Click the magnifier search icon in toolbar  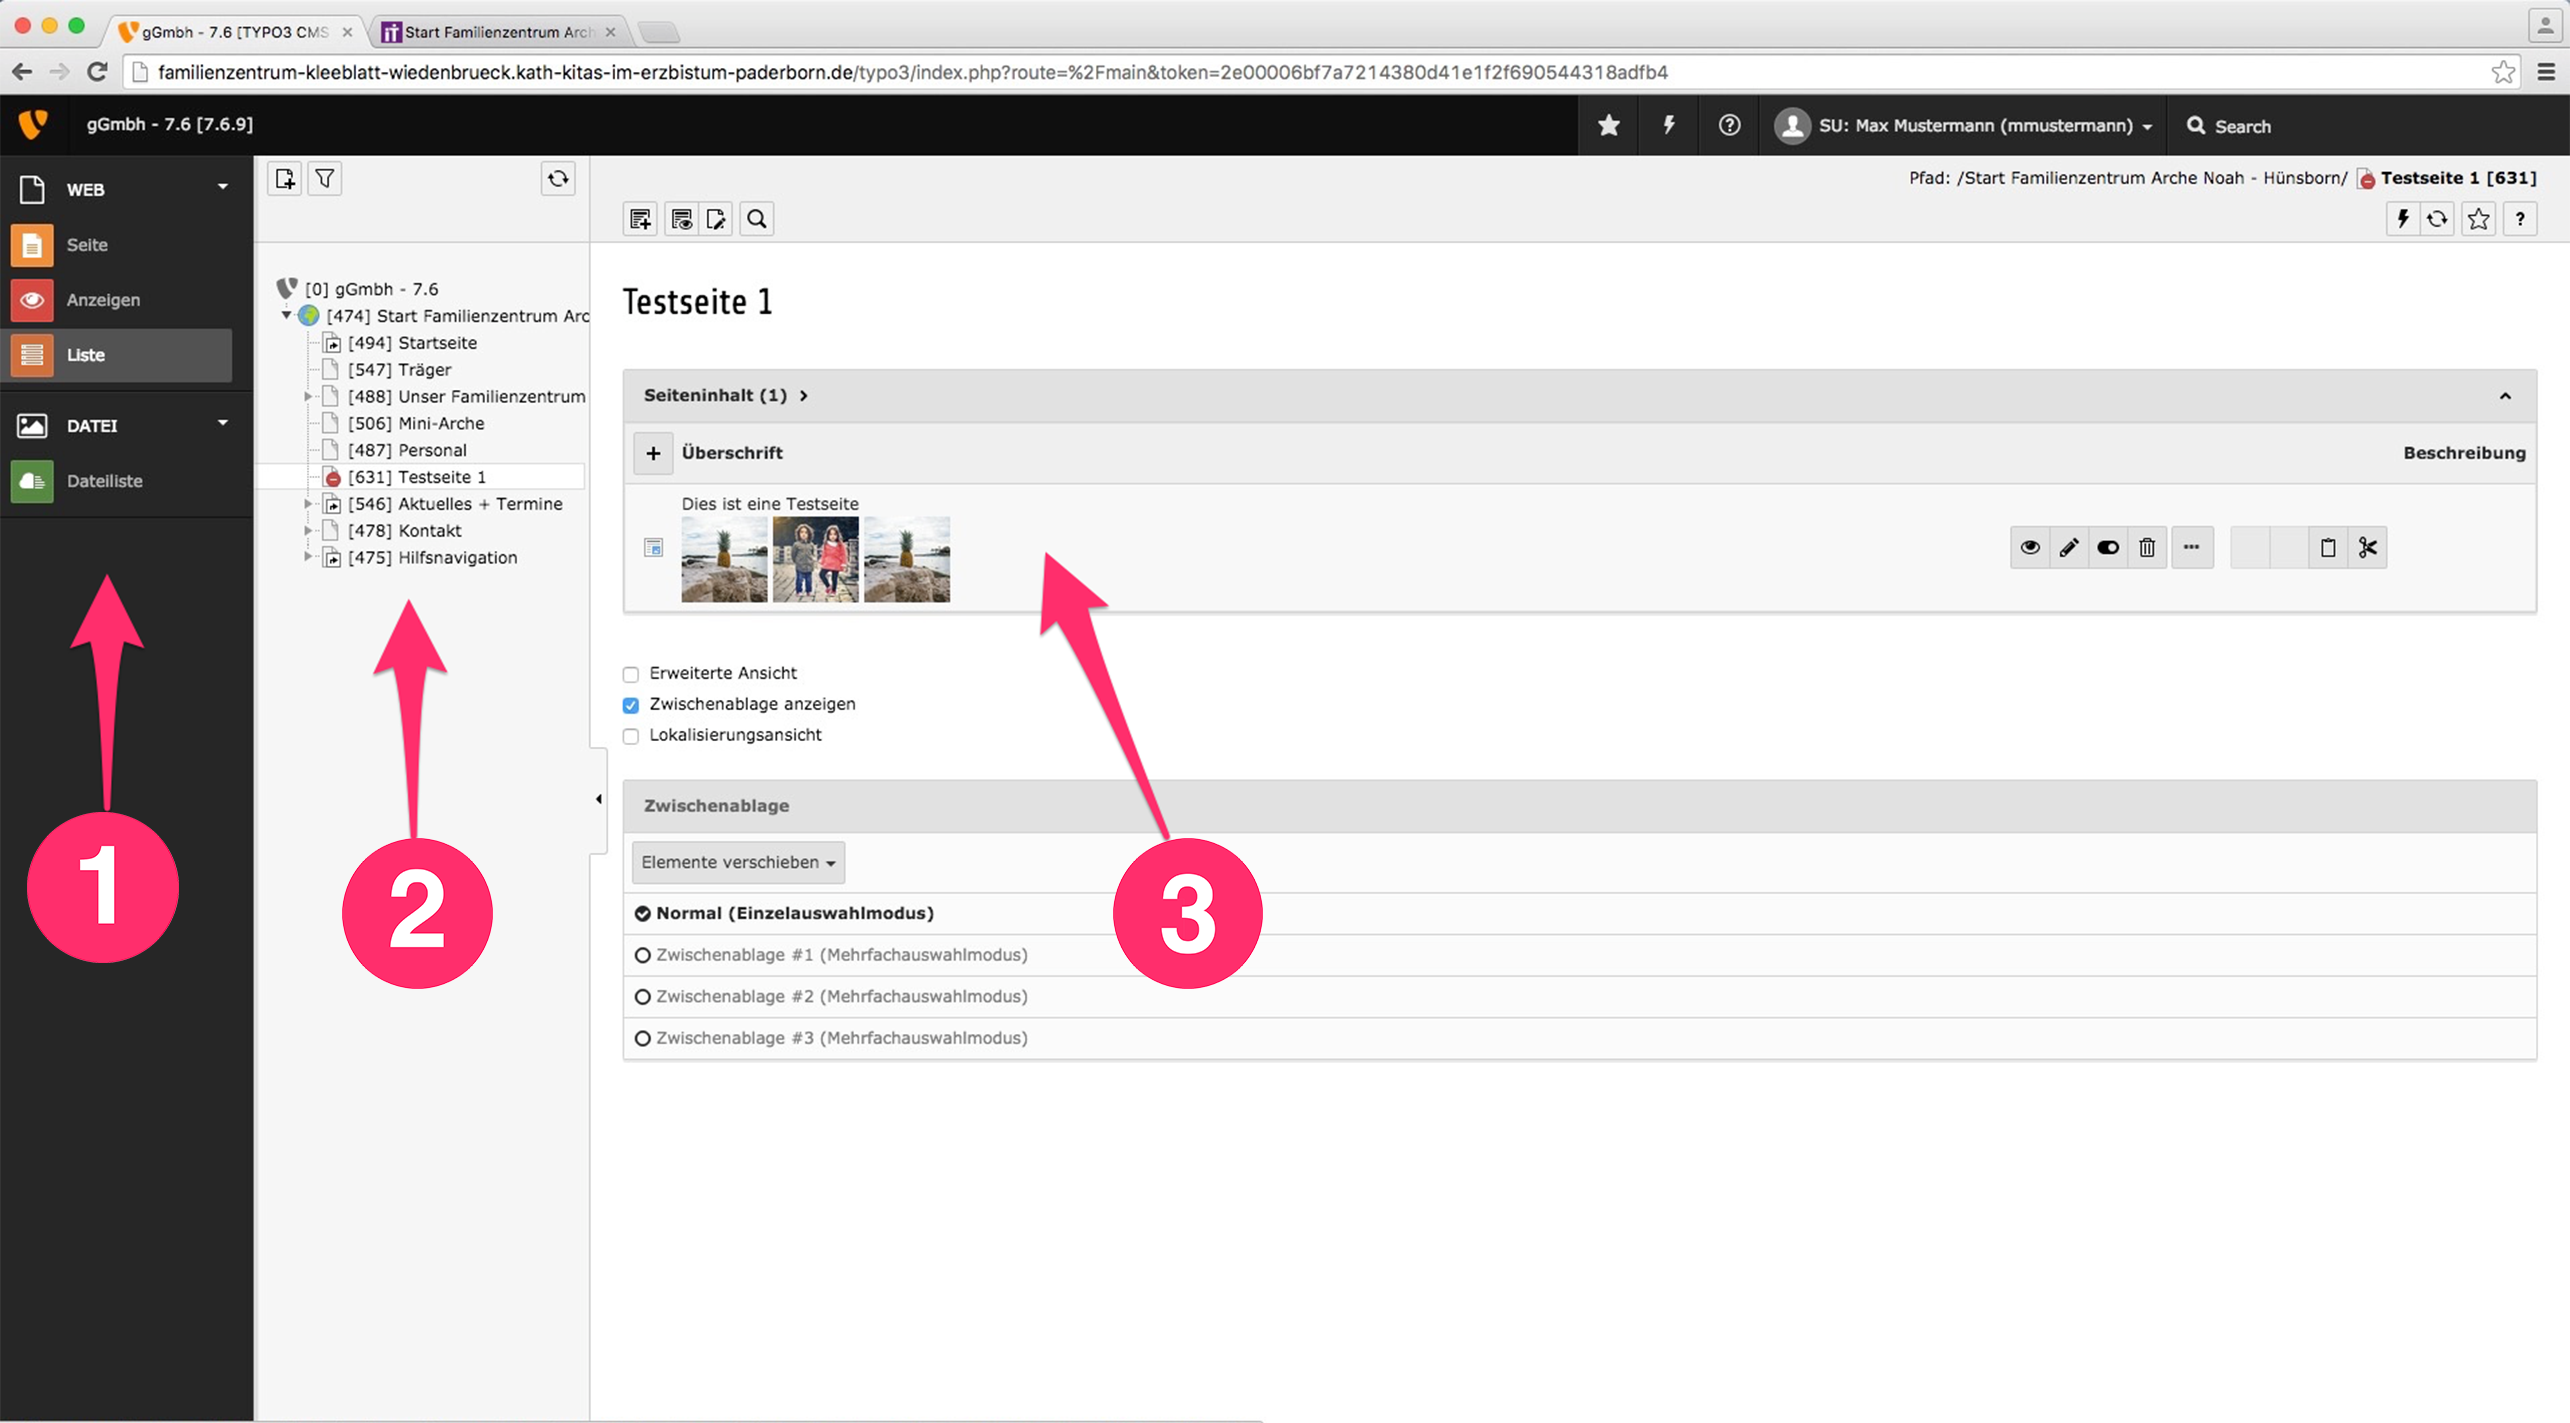click(757, 219)
